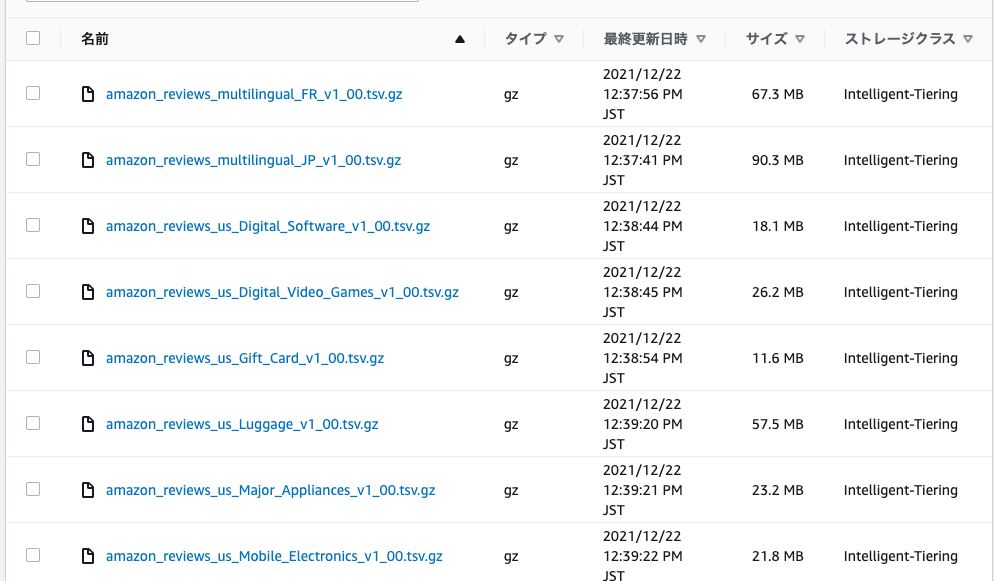Click file icon for multilingual_JP file

88,160
